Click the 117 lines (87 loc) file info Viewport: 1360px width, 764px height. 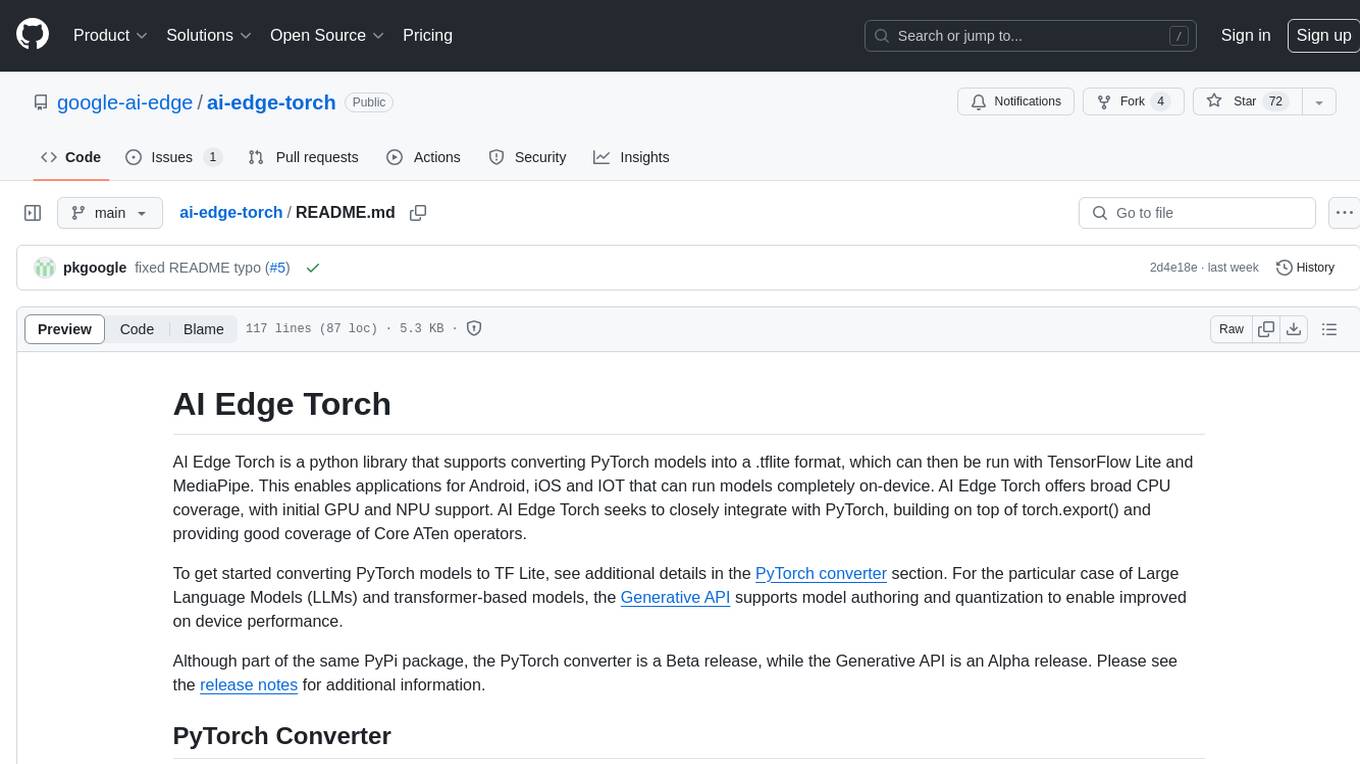click(x=311, y=329)
